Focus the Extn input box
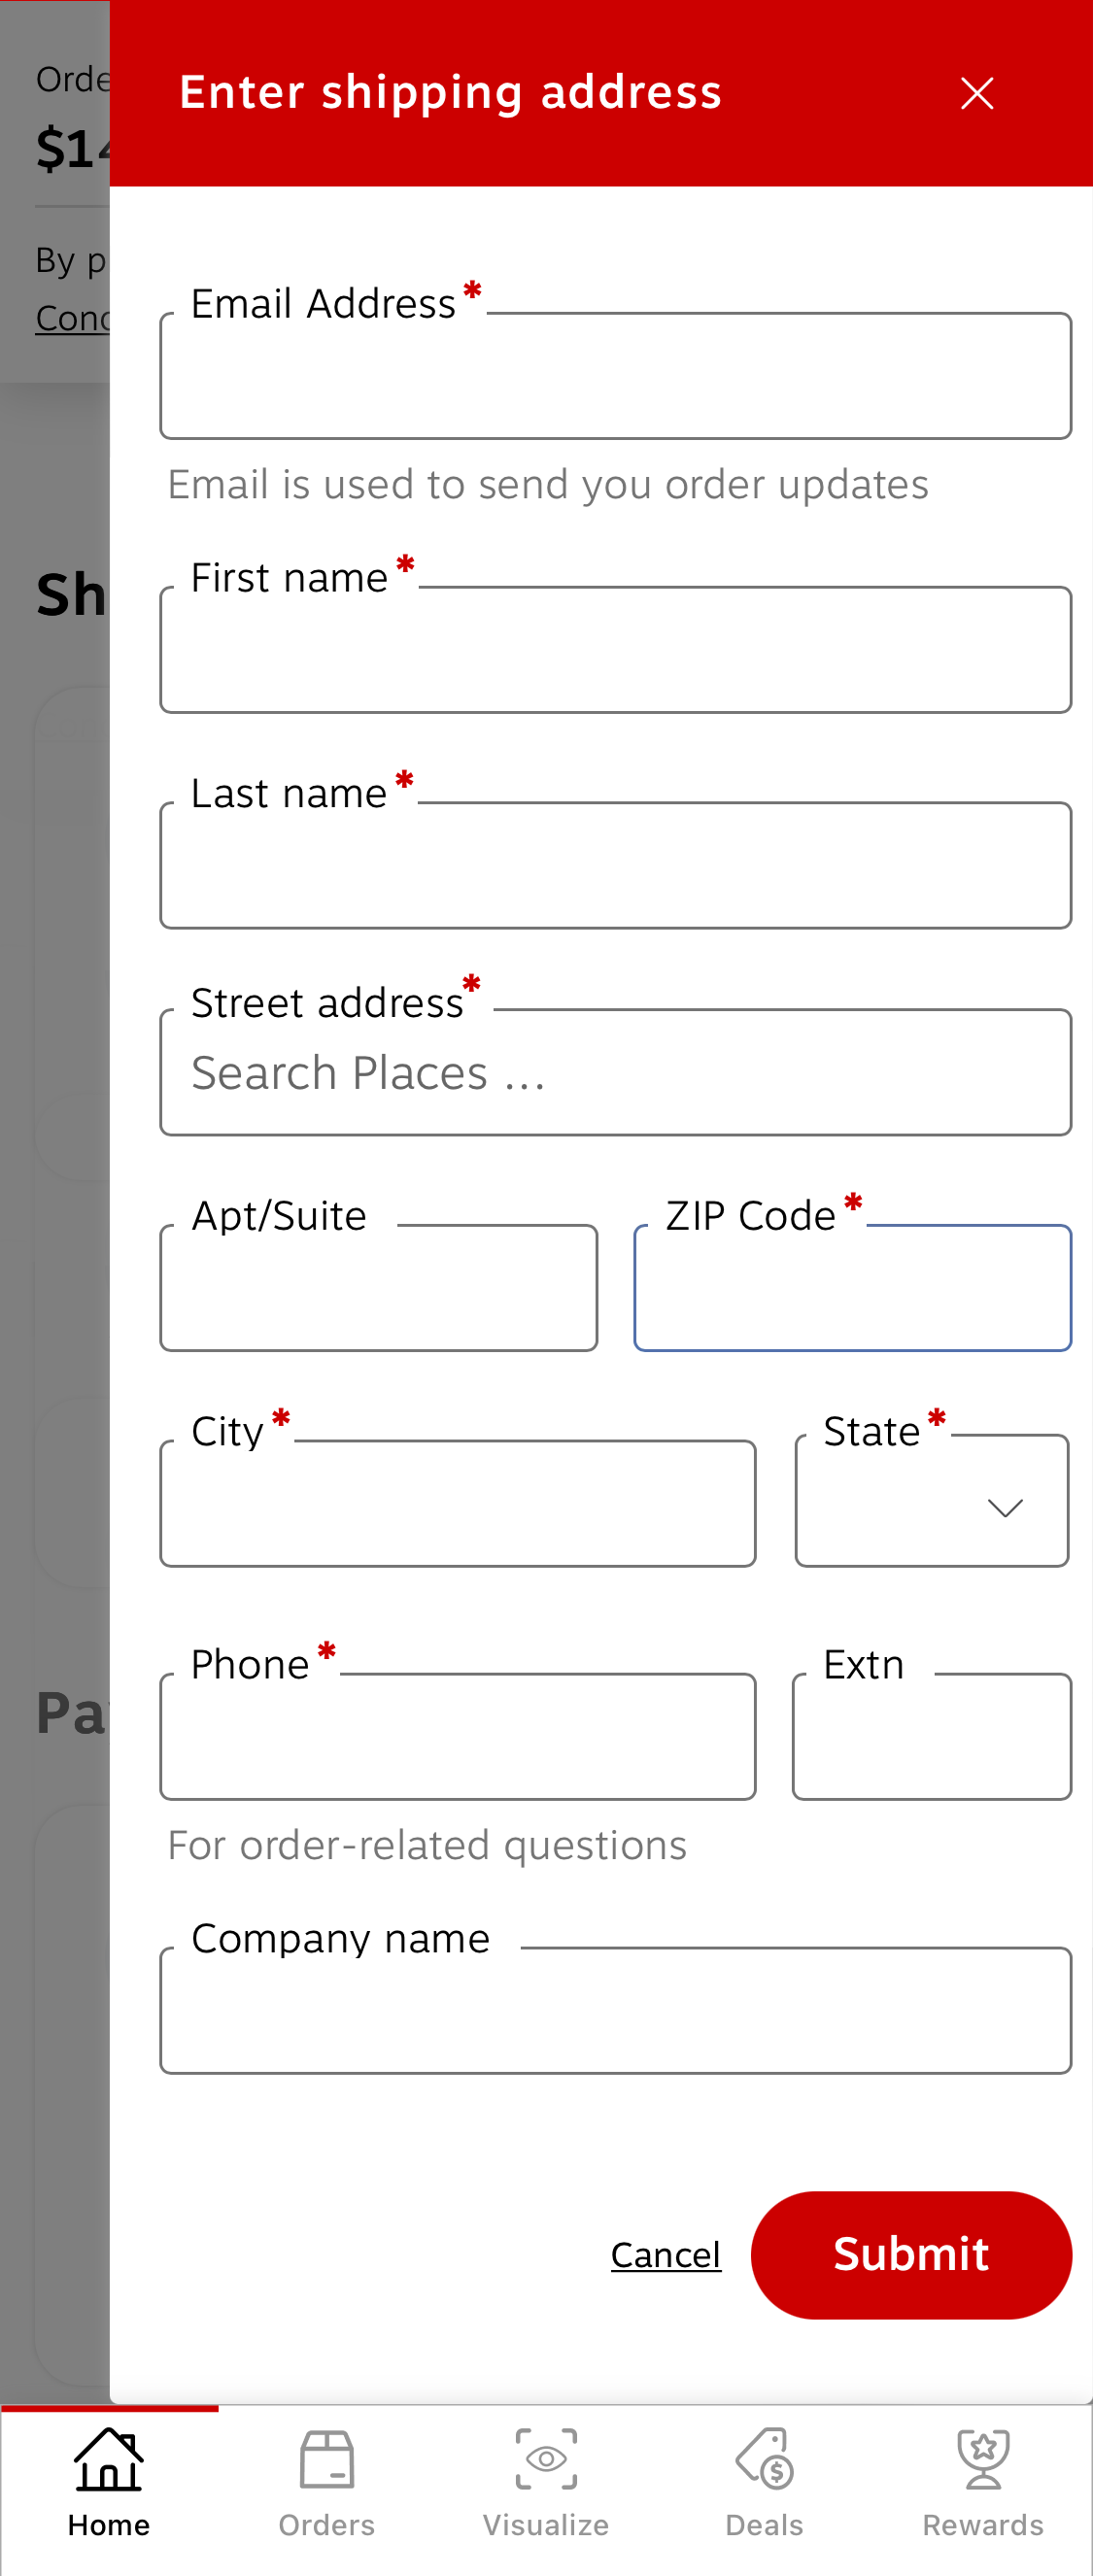The image size is (1093, 2576). tap(931, 1738)
